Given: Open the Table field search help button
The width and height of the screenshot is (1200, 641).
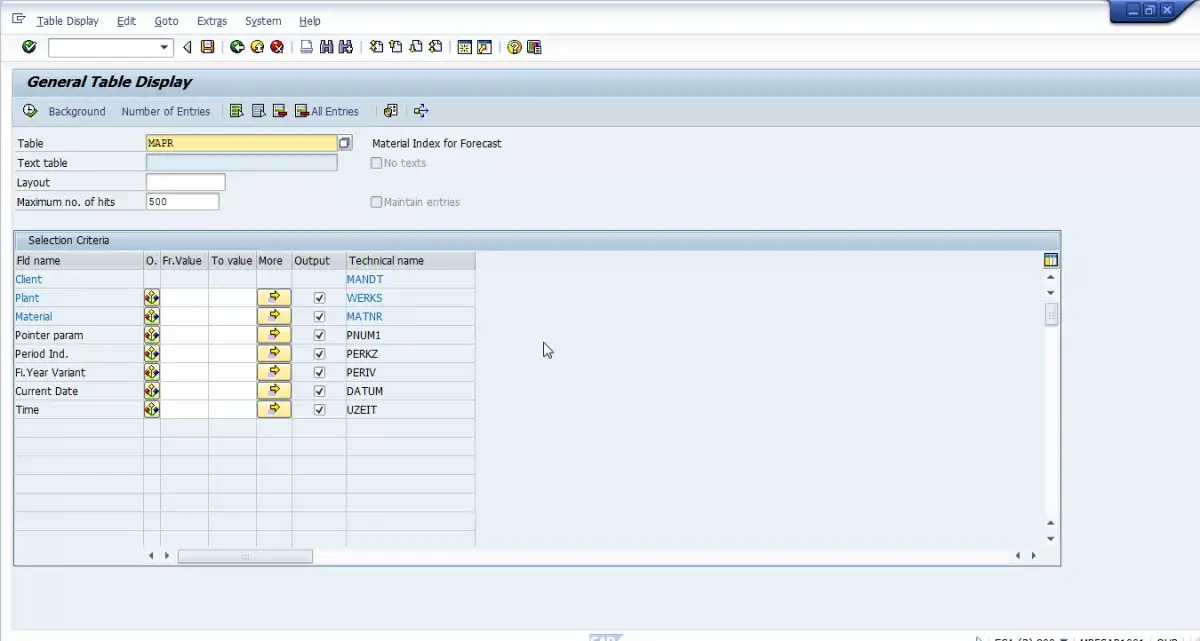Looking at the screenshot, I should (345, 143).
